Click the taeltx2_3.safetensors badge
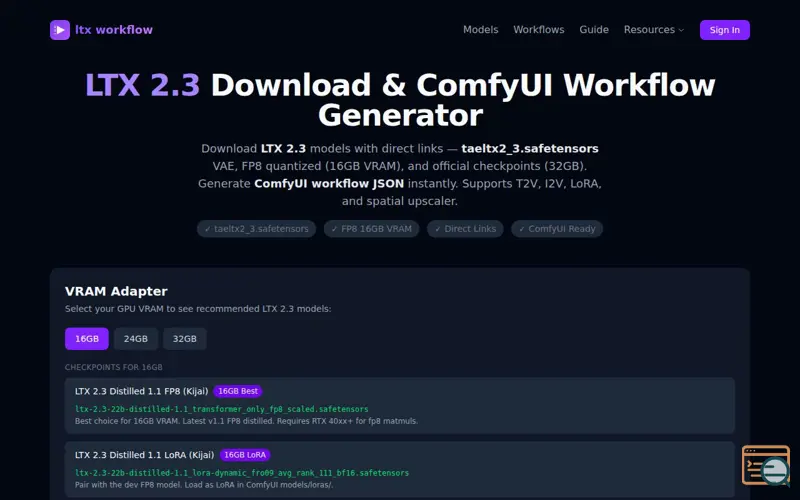Screen dimensions: 800x500 pyautogui.click(x=257, y=229)
